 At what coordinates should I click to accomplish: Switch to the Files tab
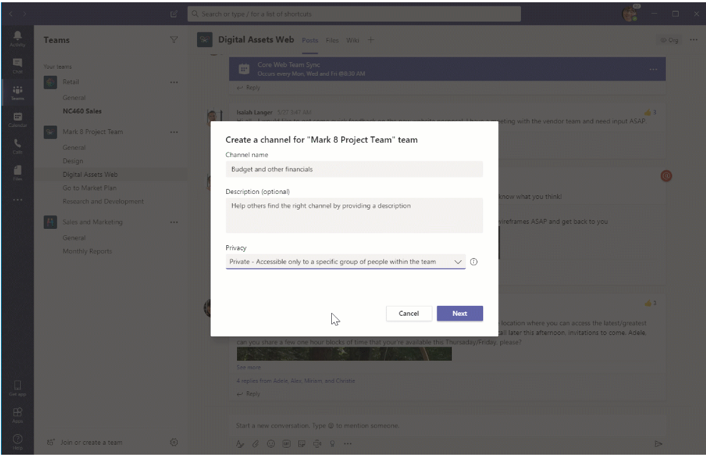(x=333, y=40)
